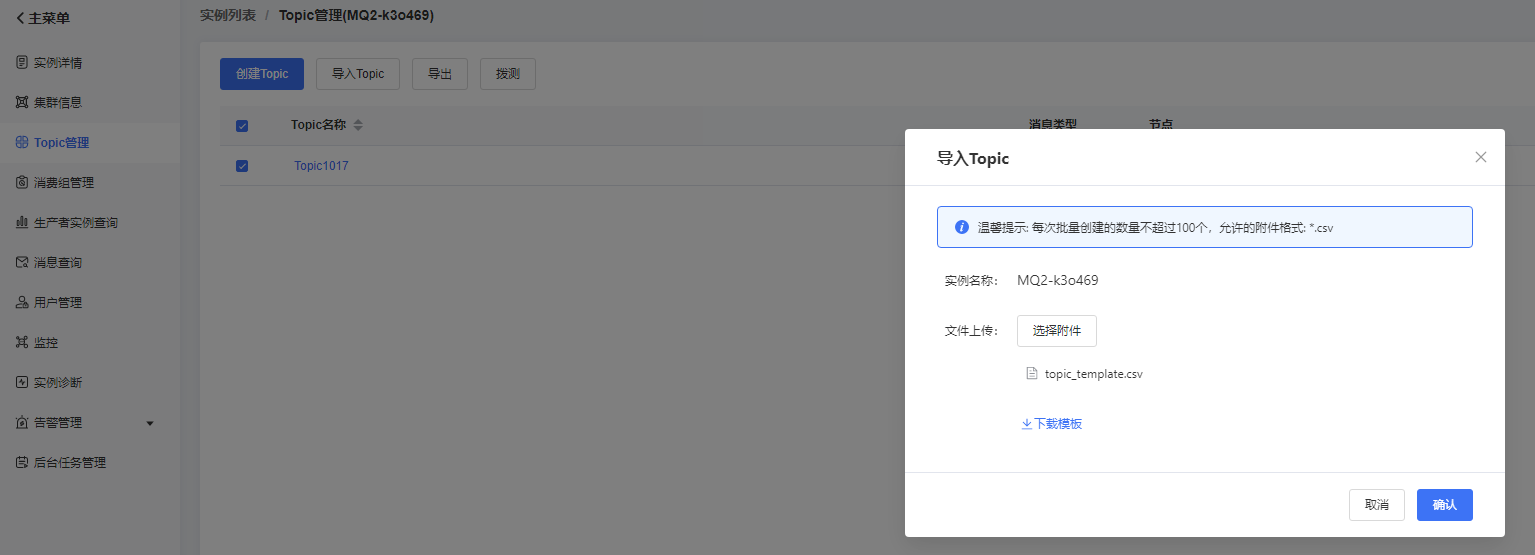Close the 导入Topic dialog with X
Viewport: 1535px width, 555px height.
click(1481, 157)
